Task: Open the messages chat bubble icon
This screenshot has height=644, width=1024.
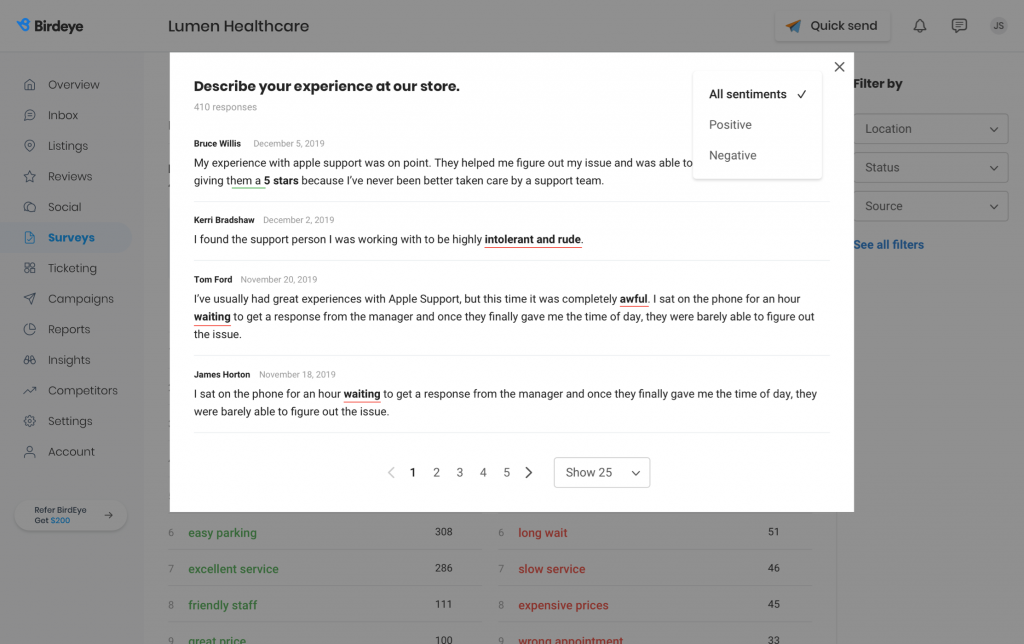Action: (959, 26)
